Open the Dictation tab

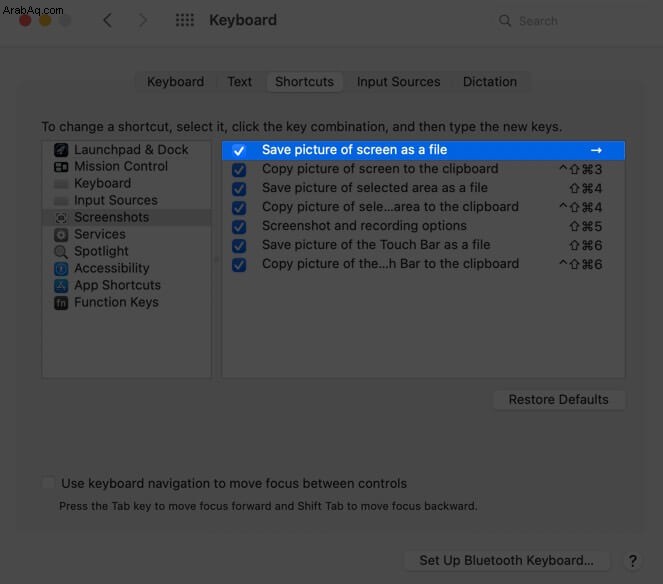(490, 82)
